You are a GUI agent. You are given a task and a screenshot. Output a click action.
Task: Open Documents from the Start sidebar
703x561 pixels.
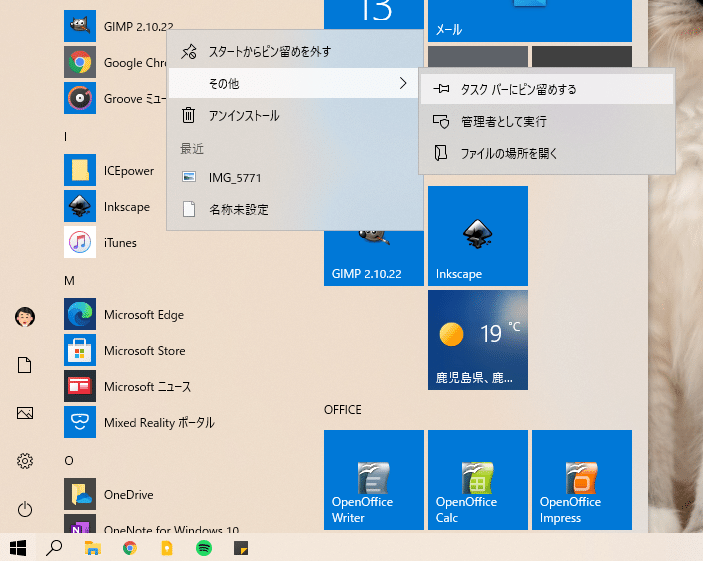(x=25, y=365)
